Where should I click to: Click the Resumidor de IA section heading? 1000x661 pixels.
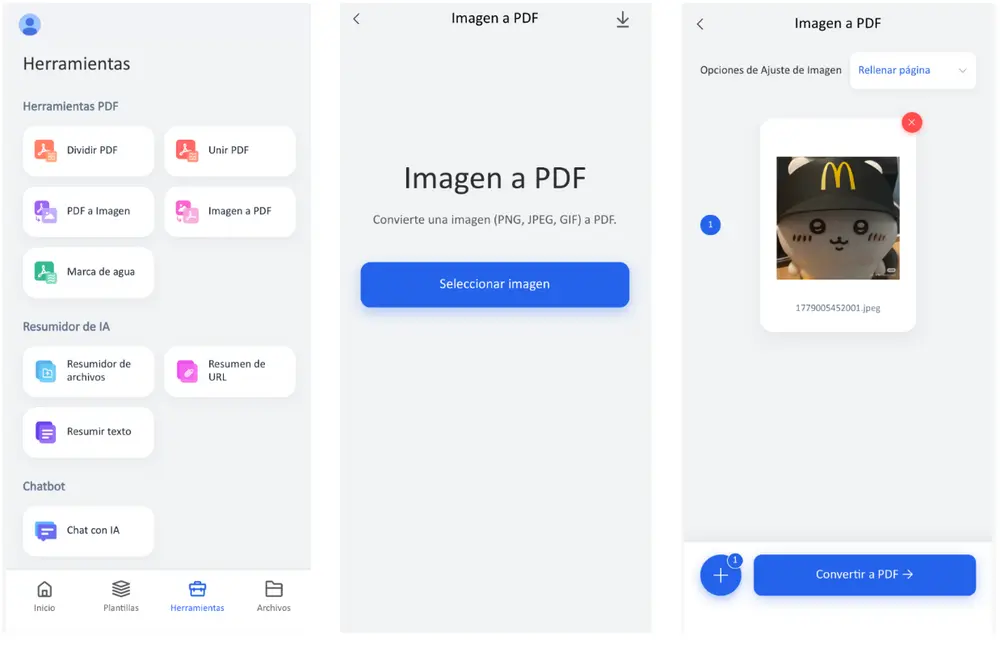[66, 327]
